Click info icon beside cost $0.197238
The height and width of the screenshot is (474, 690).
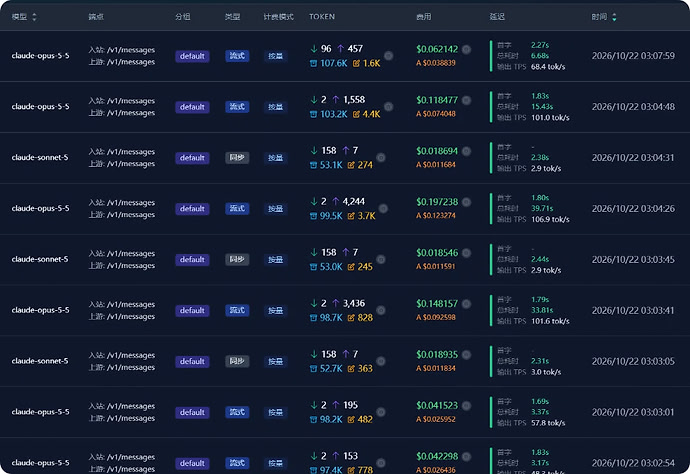pos(466,202)
